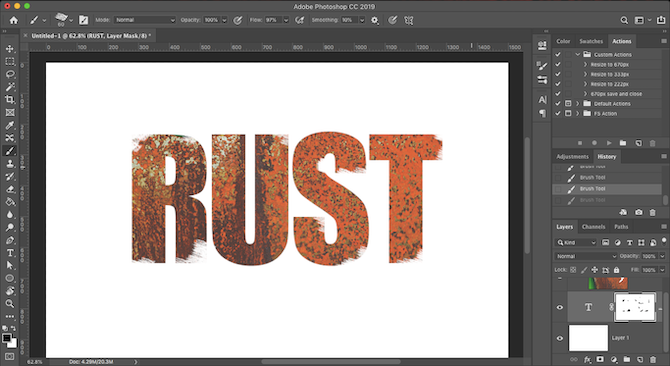Delete action with Actions panel trash icon

click(652, 143)
